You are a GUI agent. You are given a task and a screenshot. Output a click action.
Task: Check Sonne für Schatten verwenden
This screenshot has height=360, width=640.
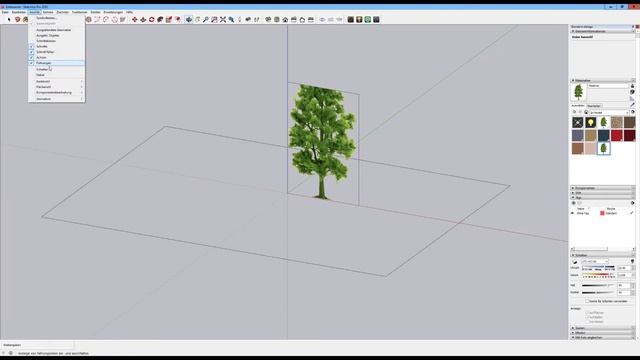click(587, 301)
